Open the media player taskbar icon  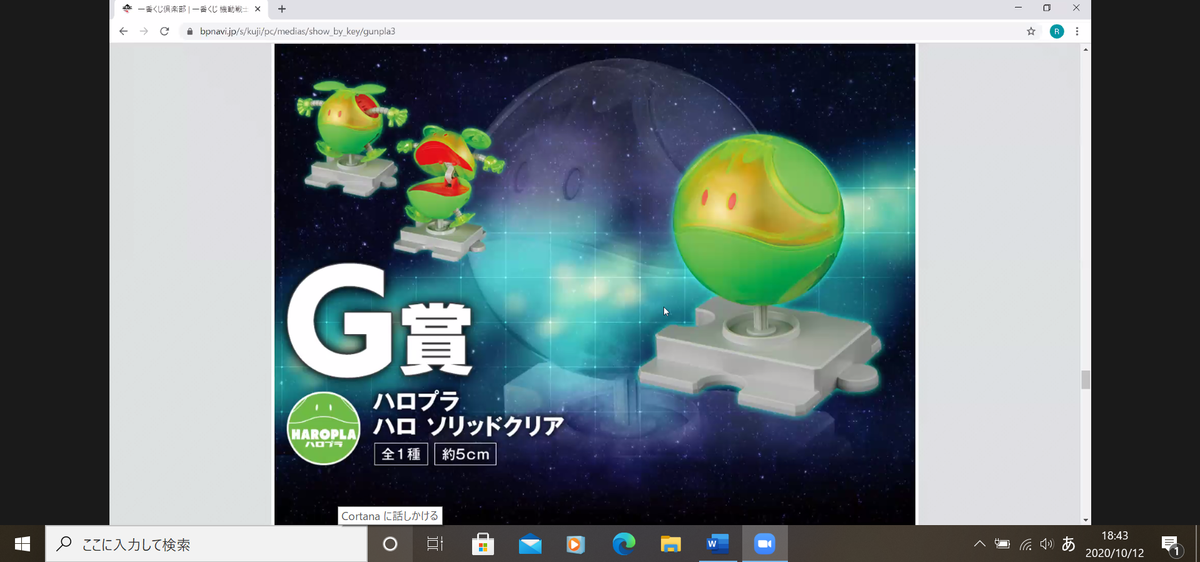[x=576, y=544]
